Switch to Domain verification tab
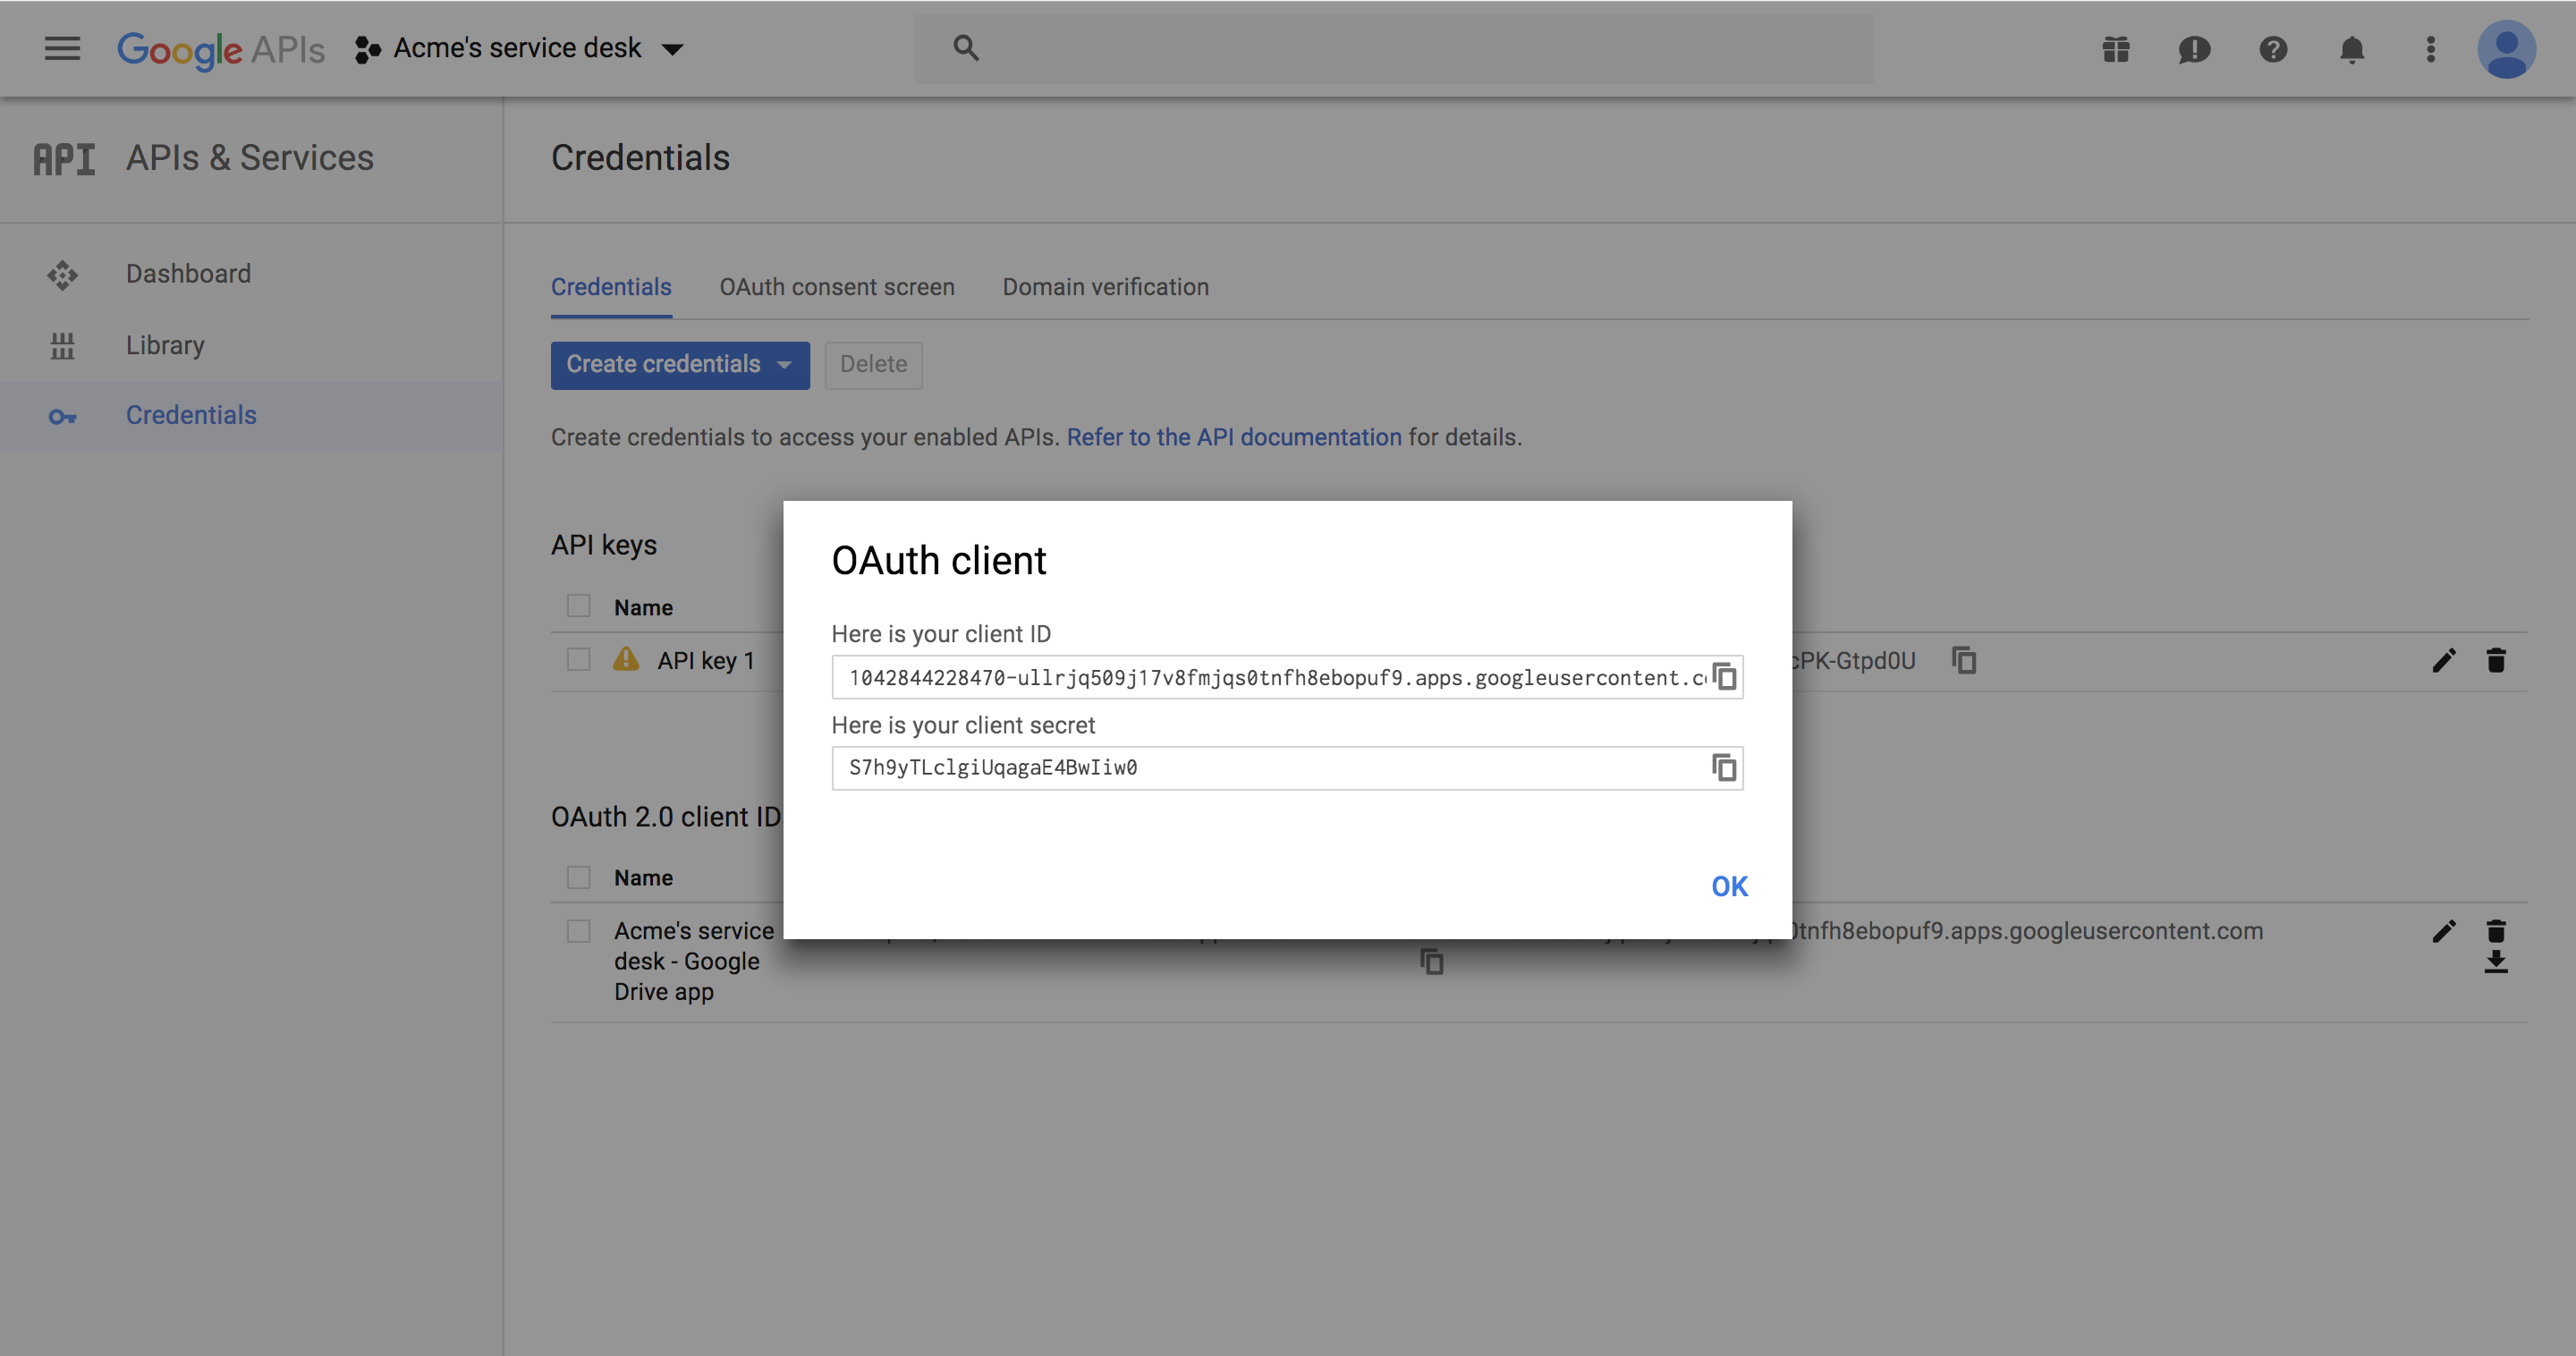This screenshot has height=1356, width=2576. tap(1105, 287)
